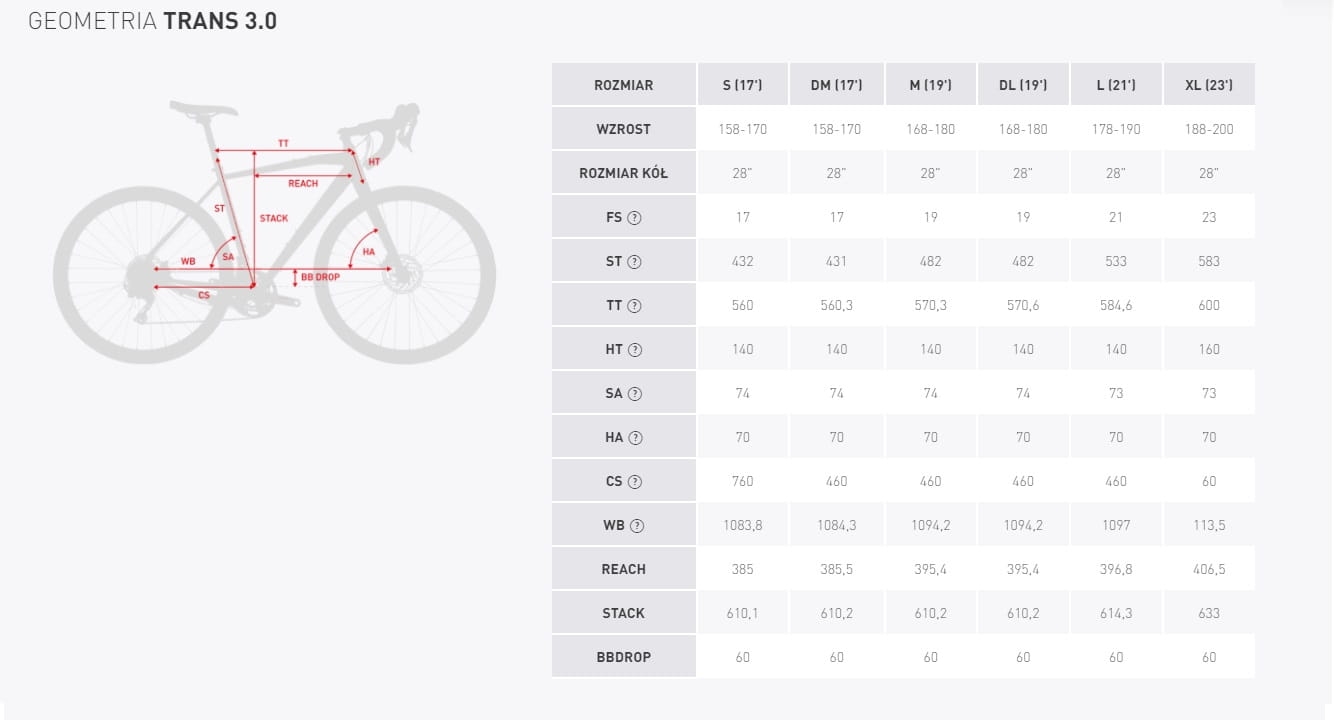
Task: Click the info icon beside CS
Action: point(634,481)
